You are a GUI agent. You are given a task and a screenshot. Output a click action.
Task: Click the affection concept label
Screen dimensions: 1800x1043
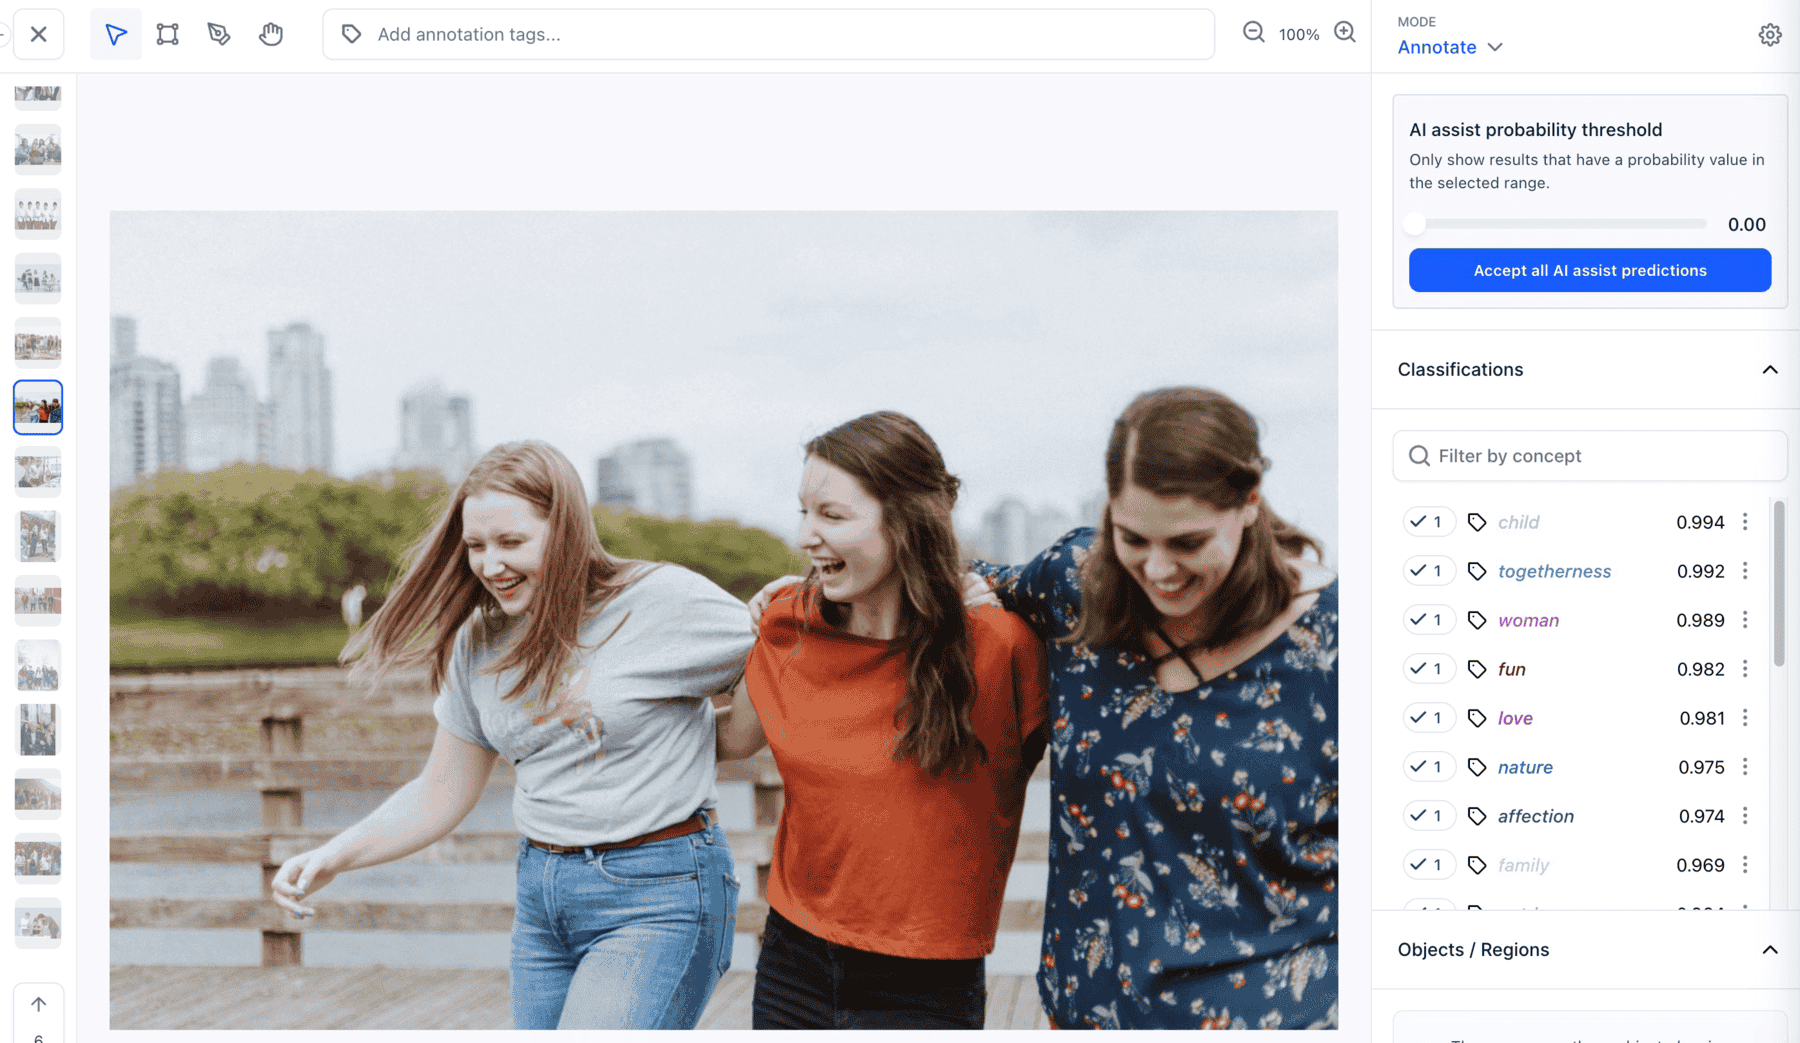(1535, 816)
